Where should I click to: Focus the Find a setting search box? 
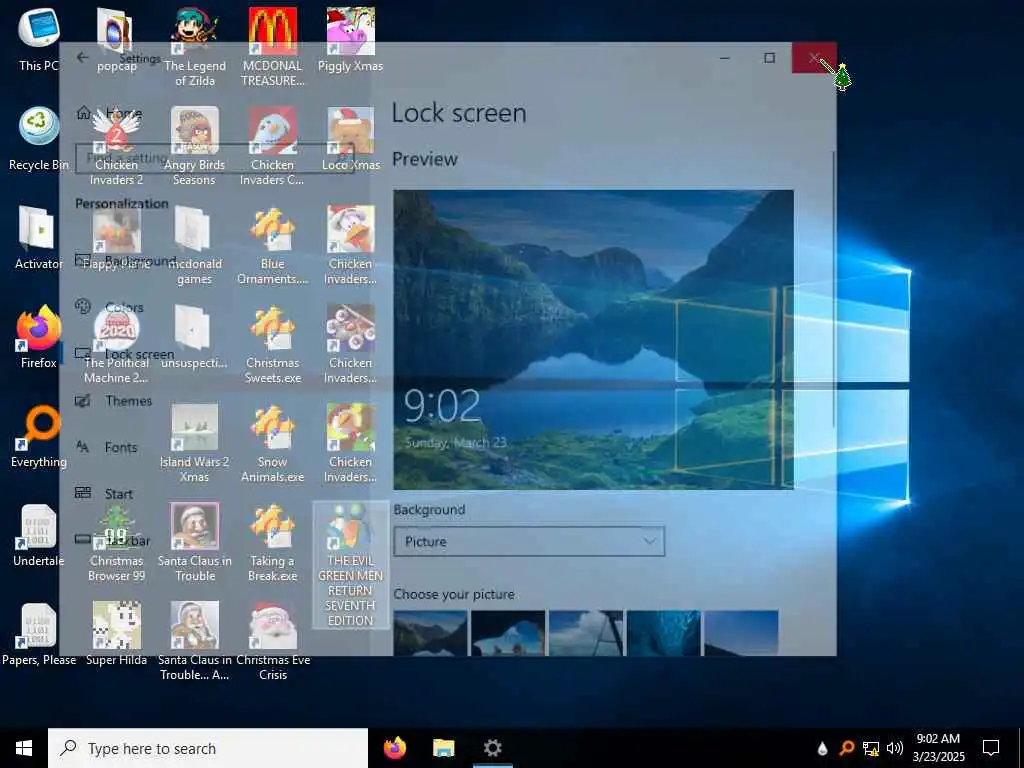pyautogui.click(x=214, y=158)
